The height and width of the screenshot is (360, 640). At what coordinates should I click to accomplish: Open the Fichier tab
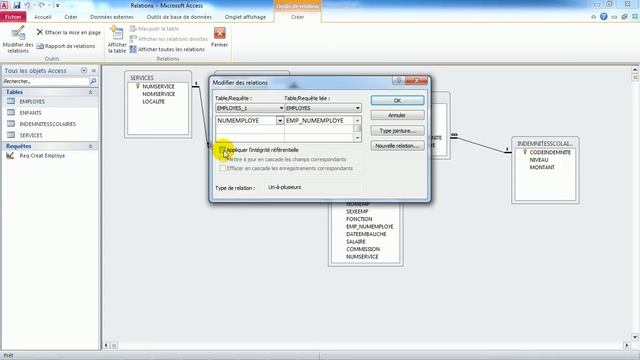coord(13,17)
